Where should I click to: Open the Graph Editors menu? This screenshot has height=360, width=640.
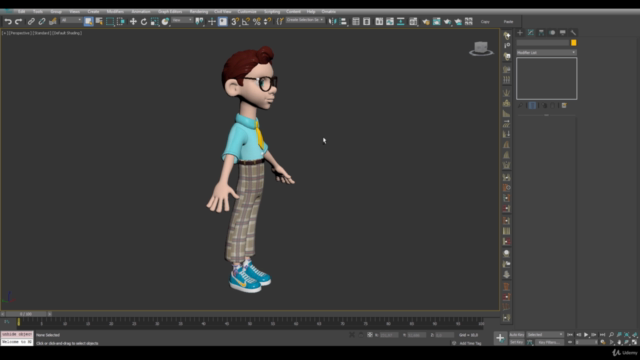(170, 12)
